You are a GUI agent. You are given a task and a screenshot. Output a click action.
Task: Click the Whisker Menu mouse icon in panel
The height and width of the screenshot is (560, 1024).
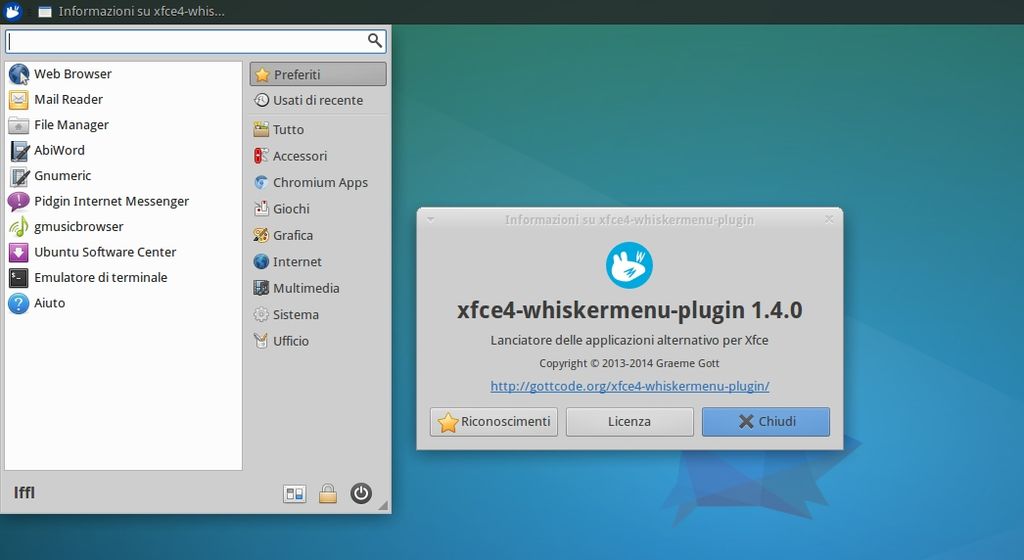coord(13,11)
